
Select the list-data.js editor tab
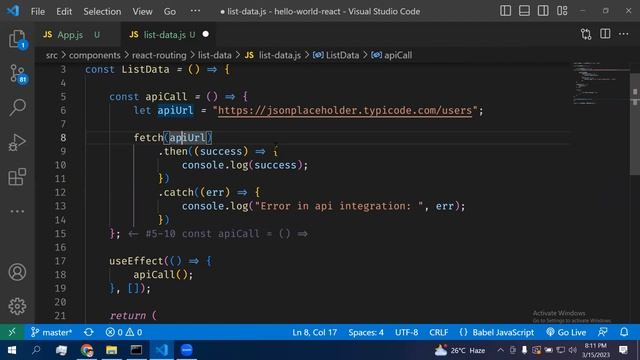(x=164, y=35)
